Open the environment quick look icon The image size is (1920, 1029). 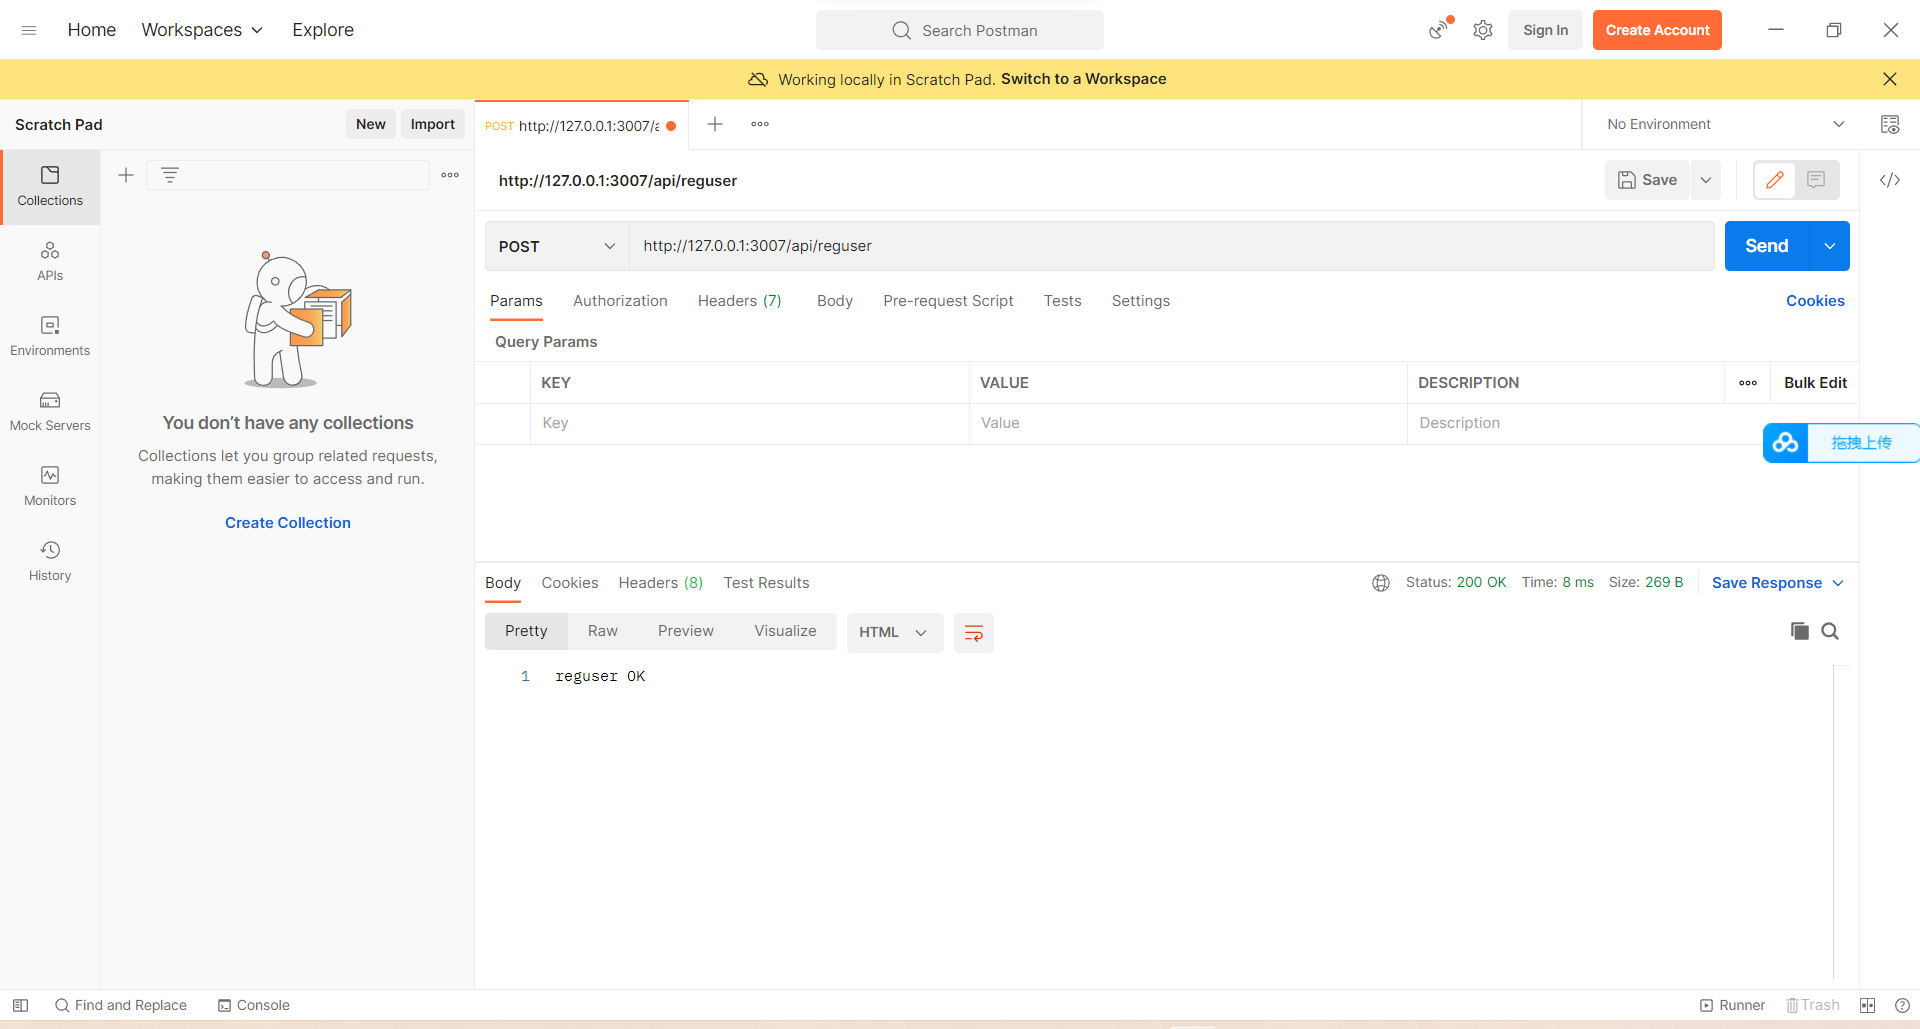1890,124
